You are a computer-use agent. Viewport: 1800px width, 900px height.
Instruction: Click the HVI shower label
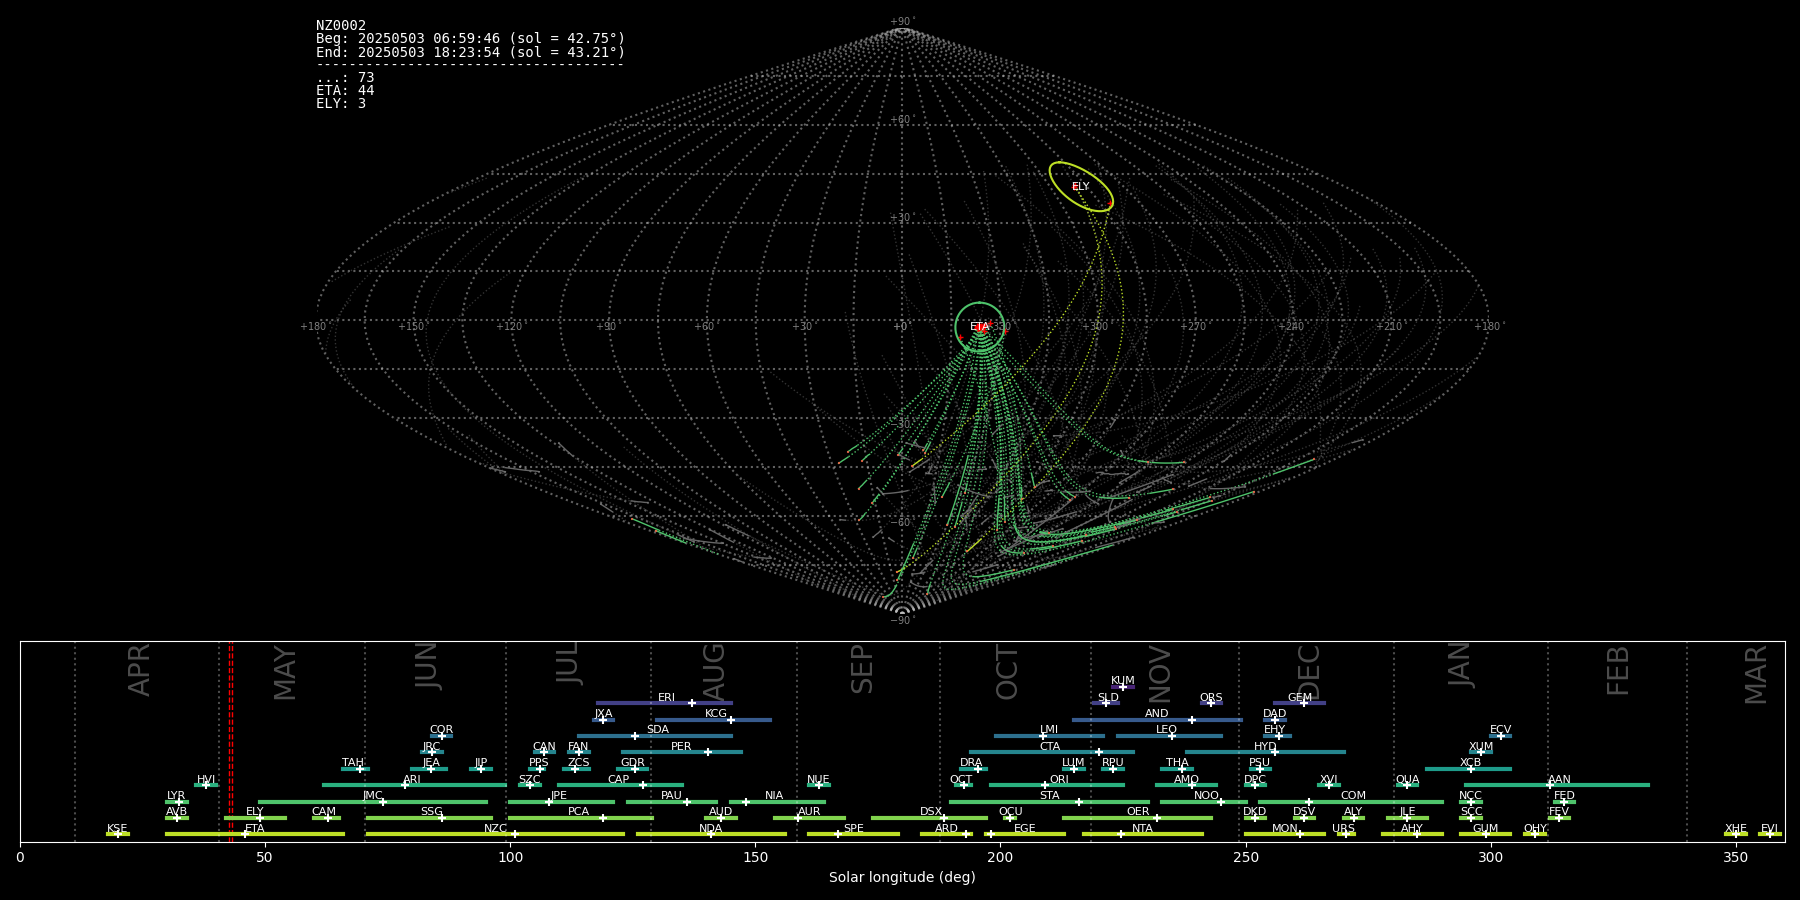click(x=206, y=780)
